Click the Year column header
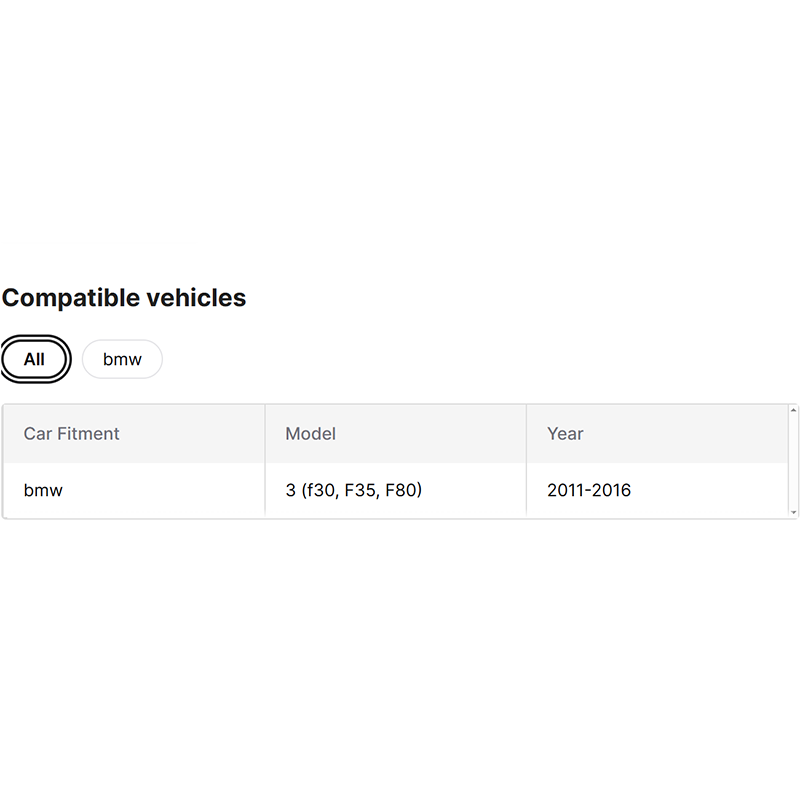Screen dimensions: 800x800 [565, 434]
